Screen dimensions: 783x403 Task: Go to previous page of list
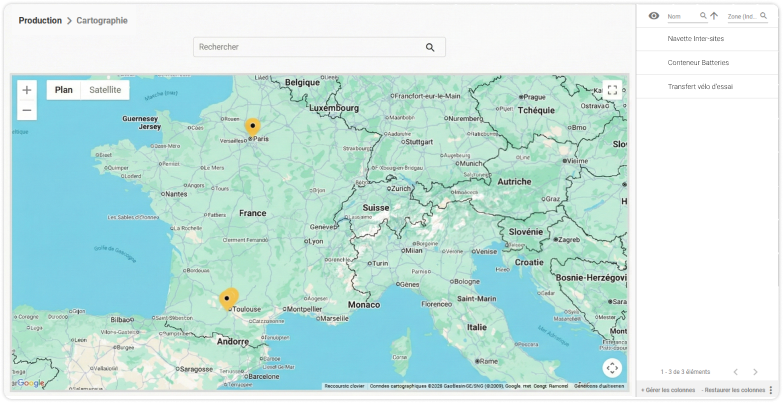pyautogui.click(x=736, y=372)
